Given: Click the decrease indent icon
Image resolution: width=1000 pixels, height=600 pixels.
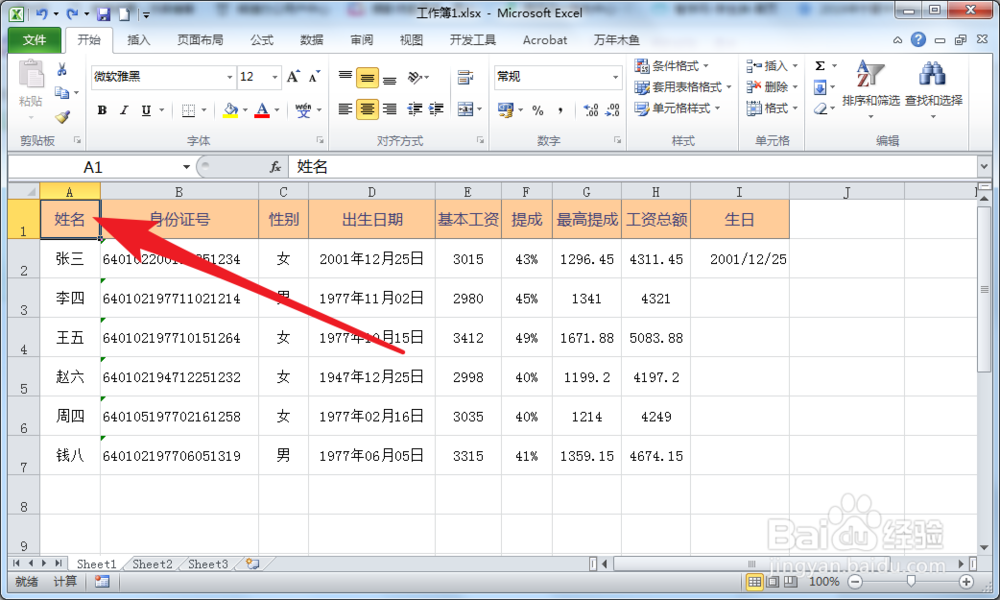Looking at the screenshot, I should (415, 110).
